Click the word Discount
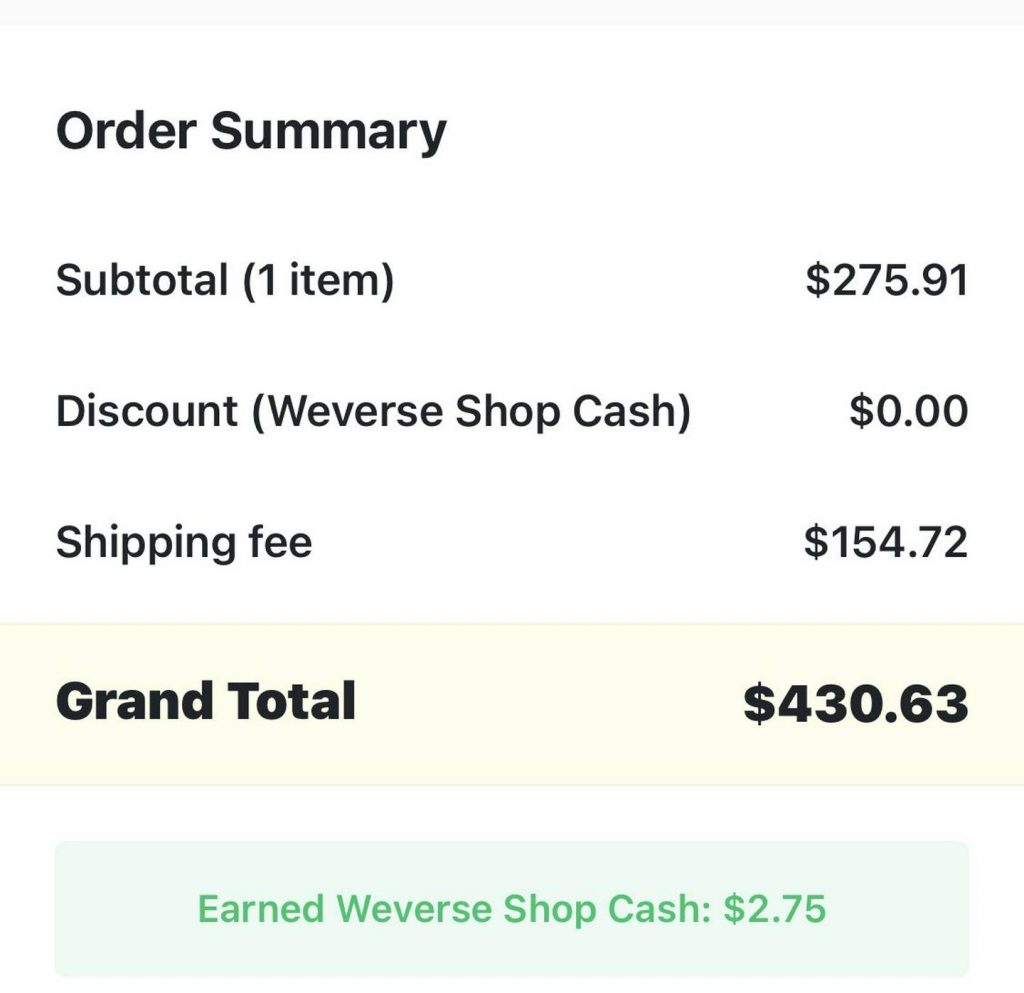 coord(147,411)
